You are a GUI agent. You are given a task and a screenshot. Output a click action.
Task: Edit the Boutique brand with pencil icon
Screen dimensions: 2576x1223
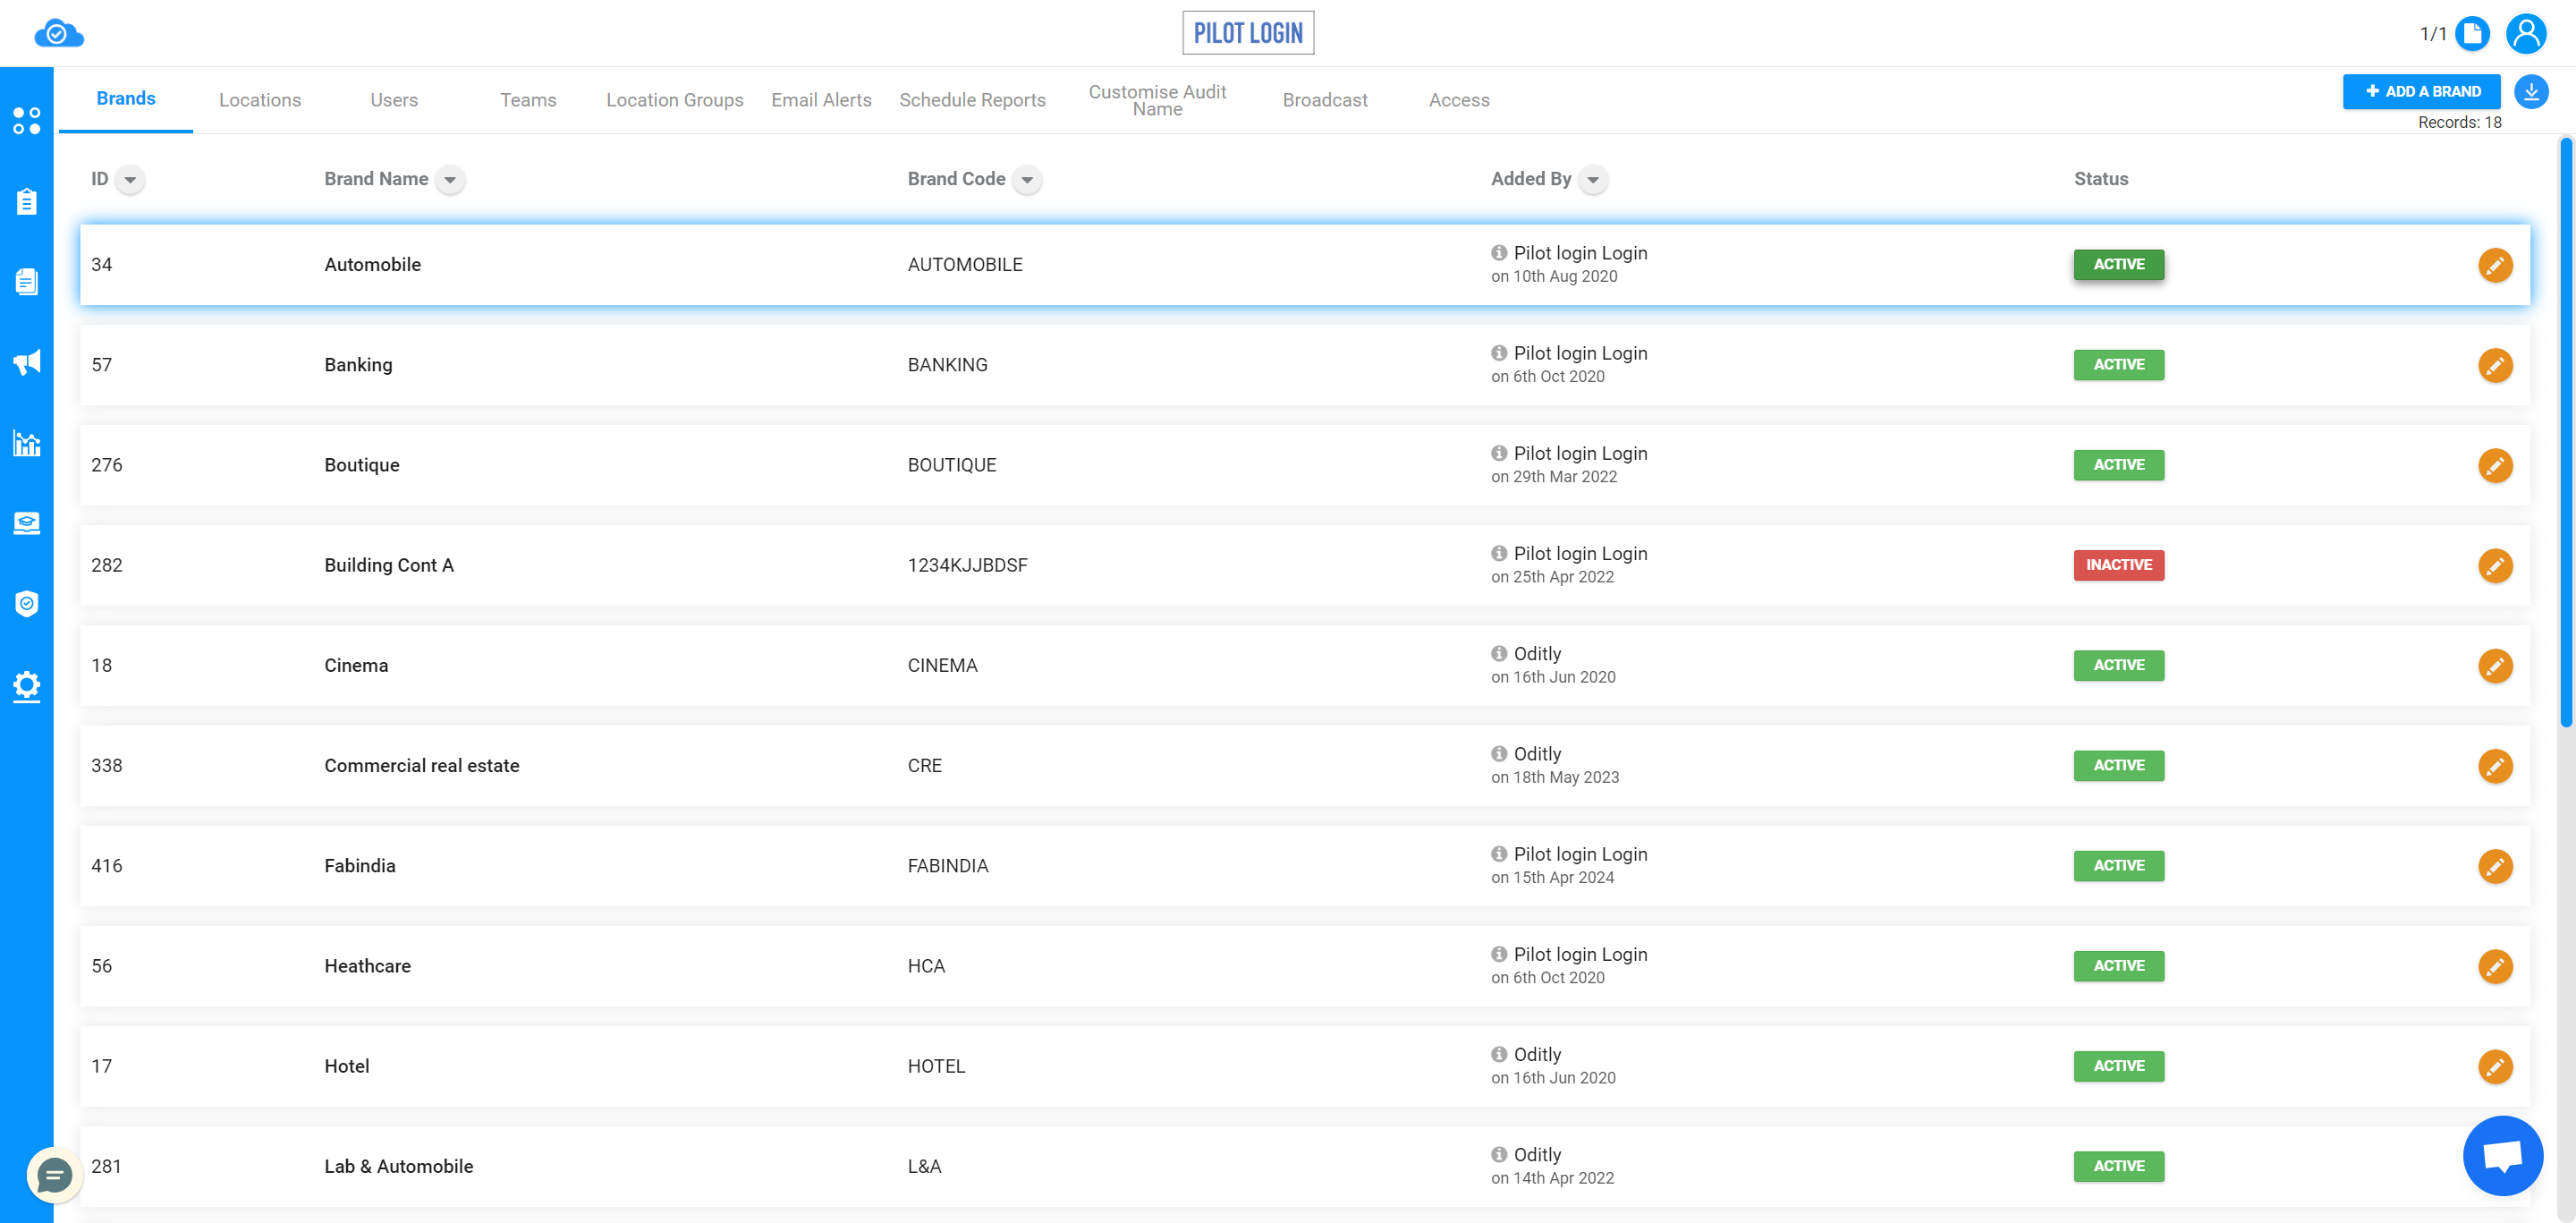[2495, 465]
